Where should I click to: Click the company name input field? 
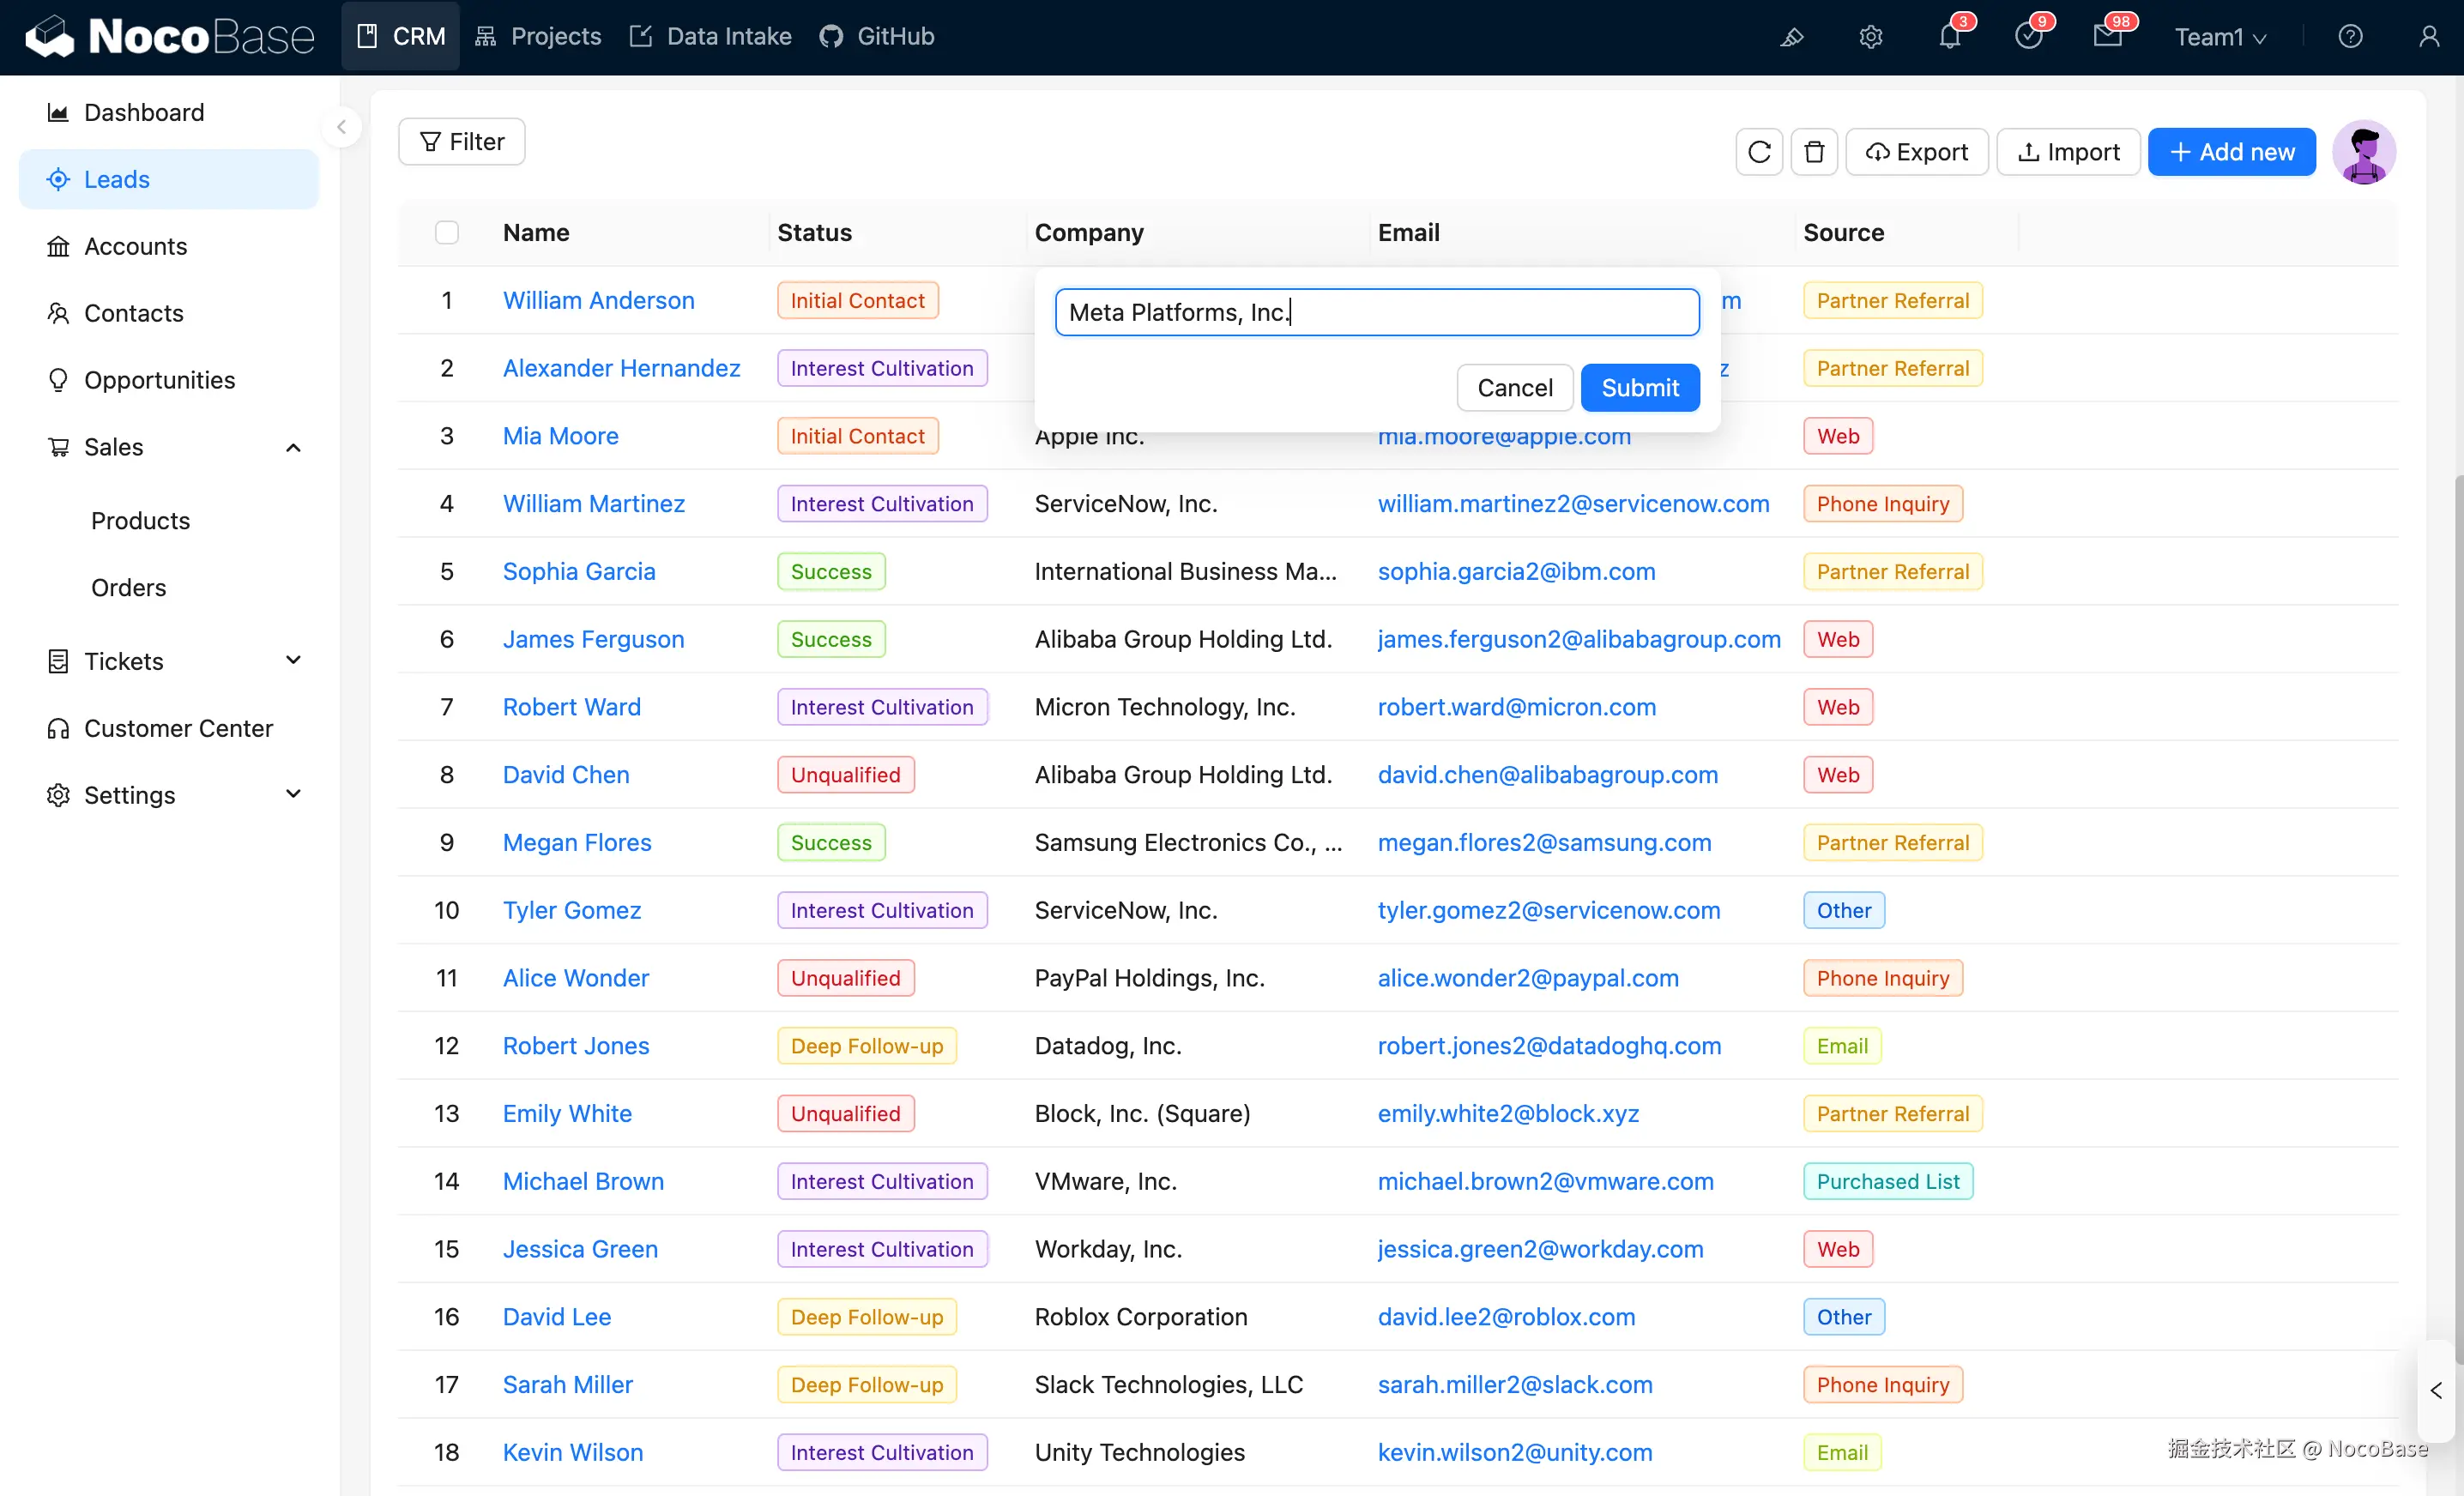1377,312
